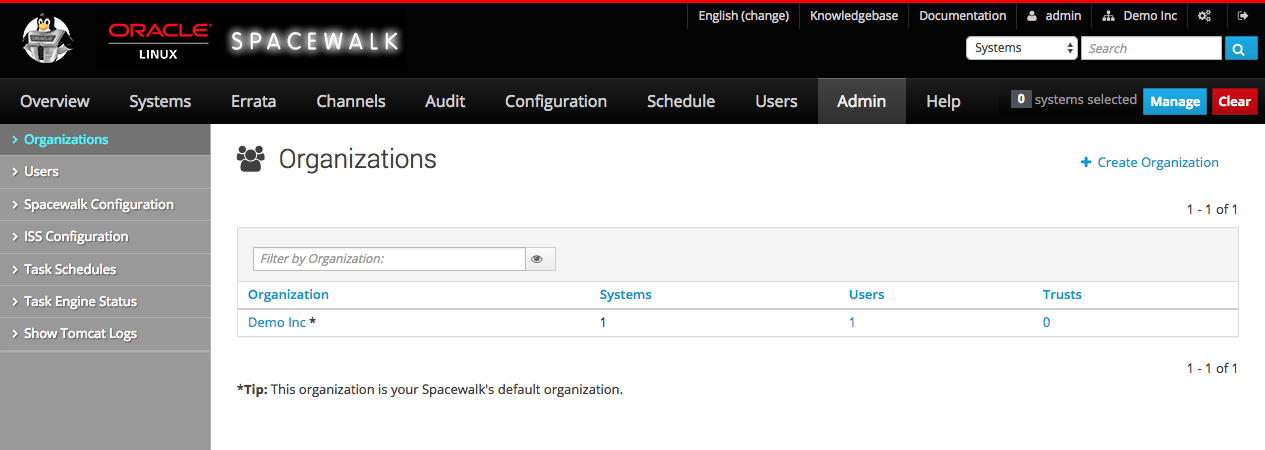Open the Channels tab
Screen dimensions: 1265x450
coord(351,101)
